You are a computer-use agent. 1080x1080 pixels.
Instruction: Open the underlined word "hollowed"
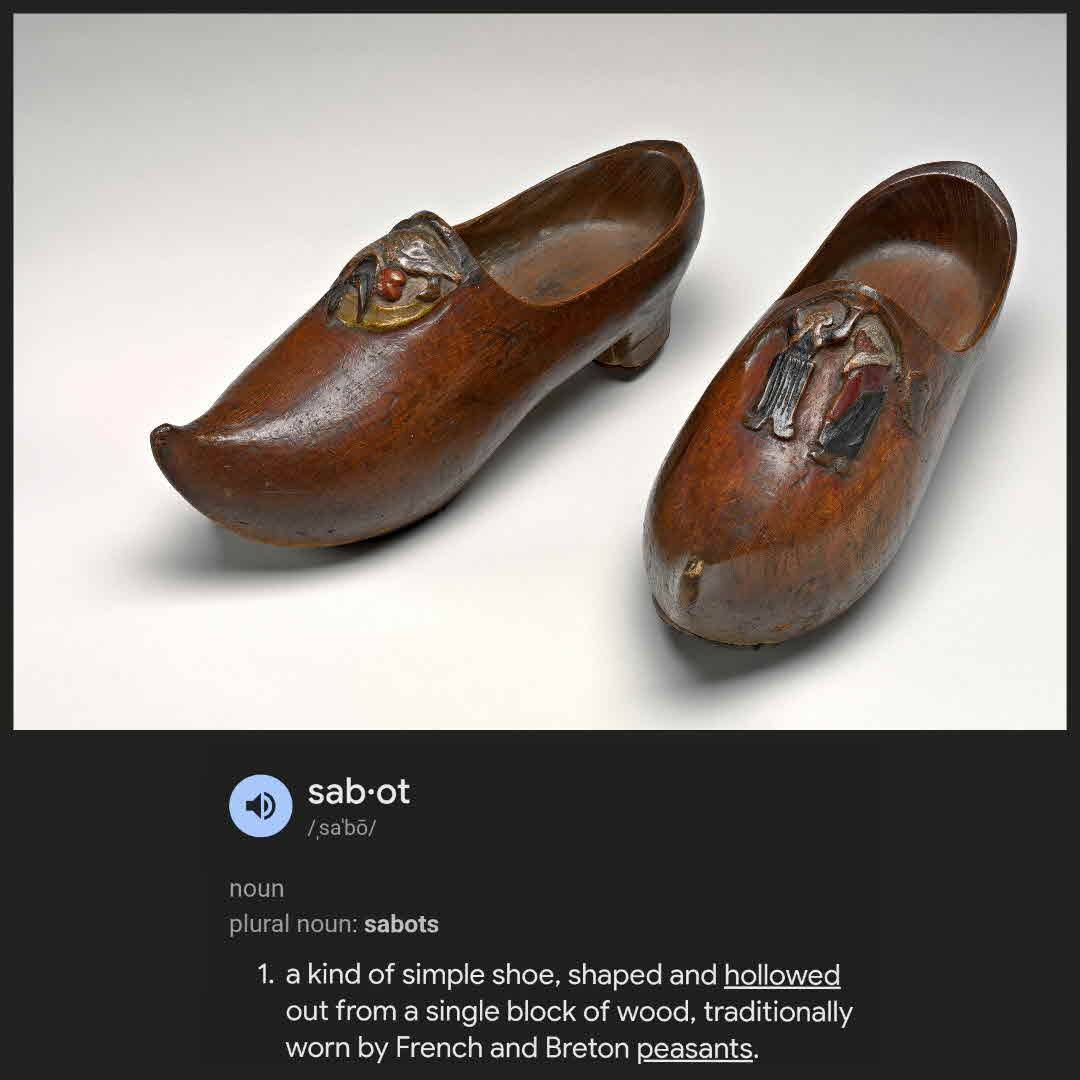click(x=782, y=975)
